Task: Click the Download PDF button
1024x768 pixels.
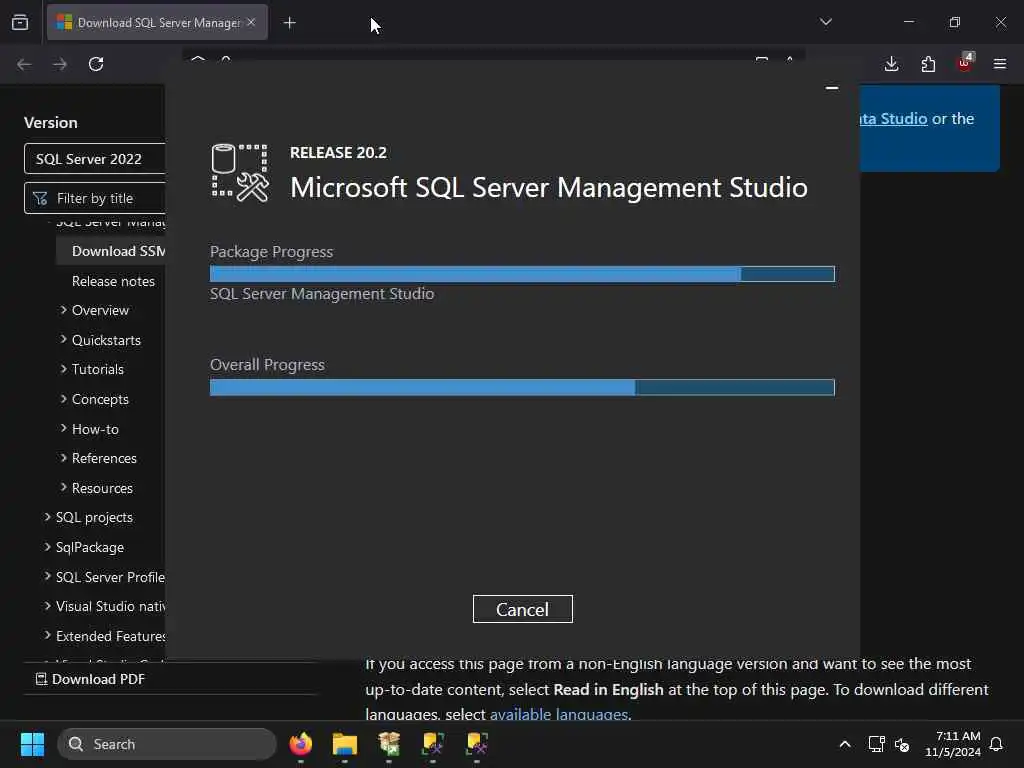Action: click(90, 679)
